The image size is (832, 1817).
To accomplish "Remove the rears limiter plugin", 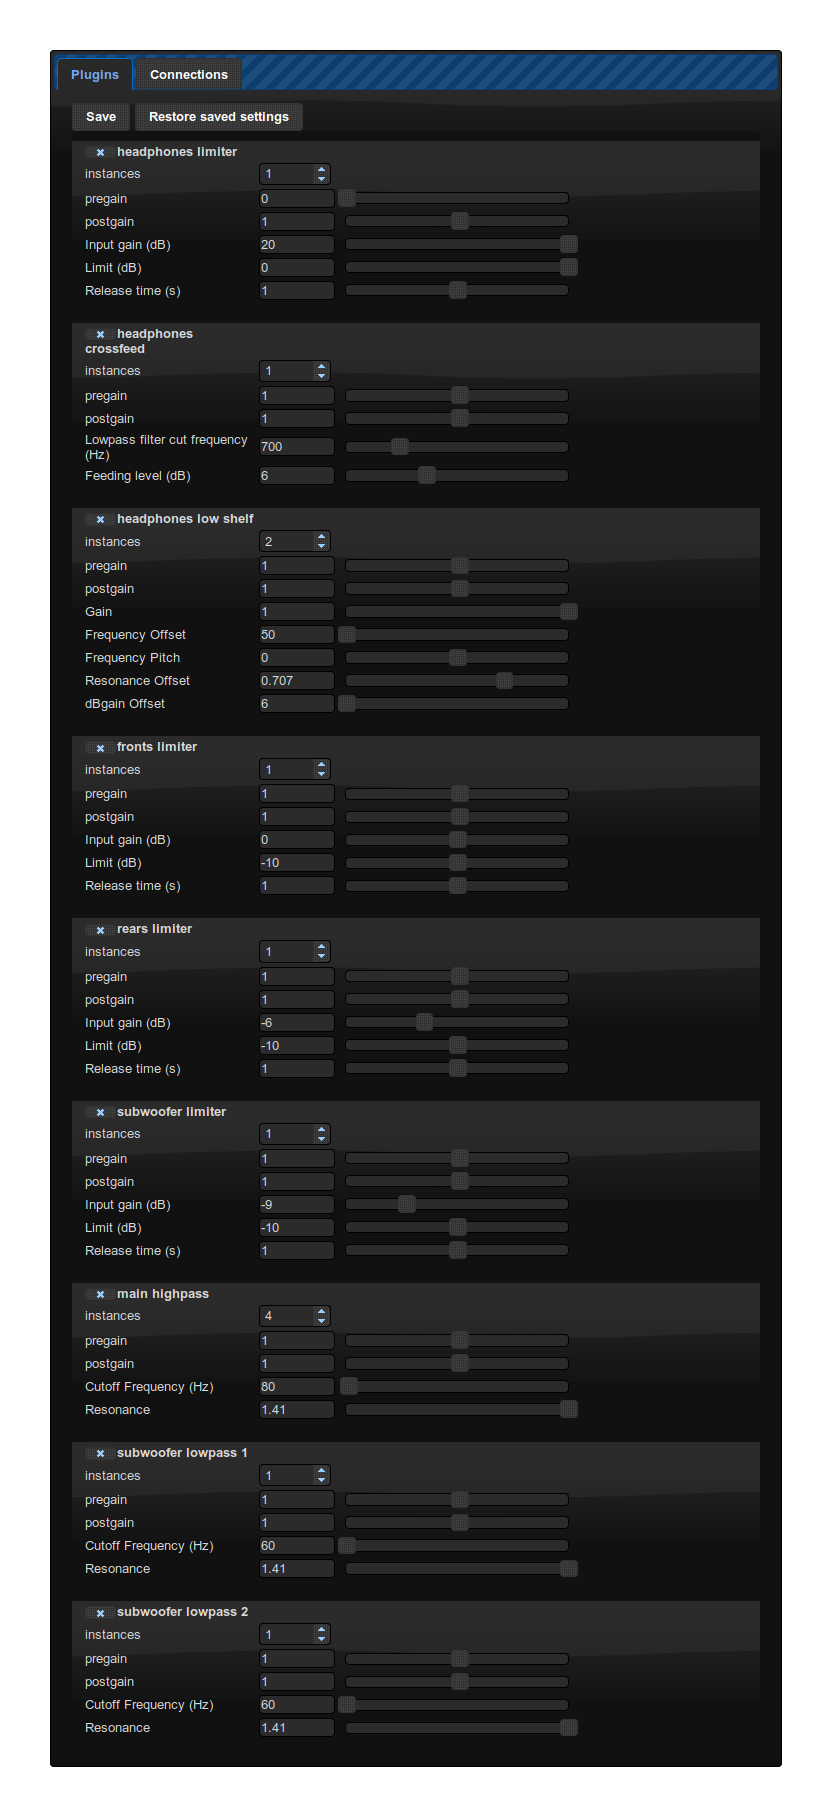I will [x=100, y=930].
